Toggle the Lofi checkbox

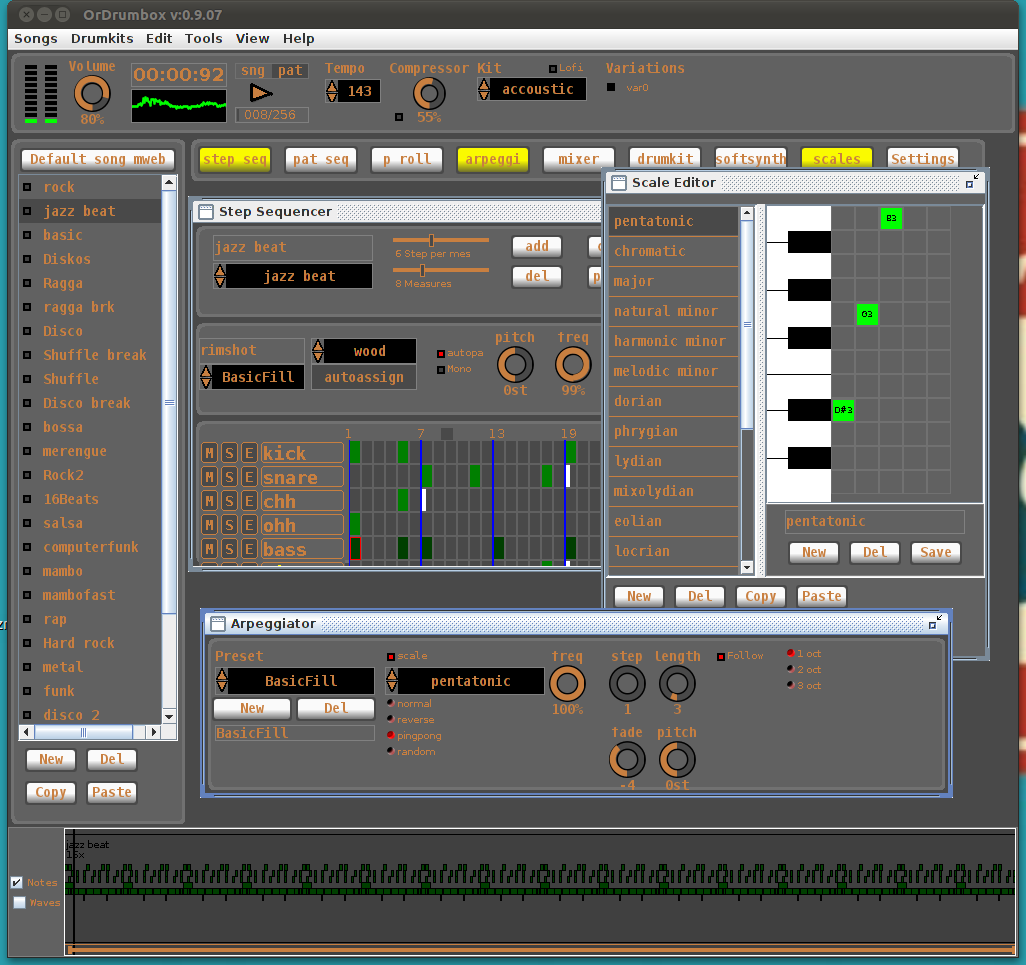point(553,69)
